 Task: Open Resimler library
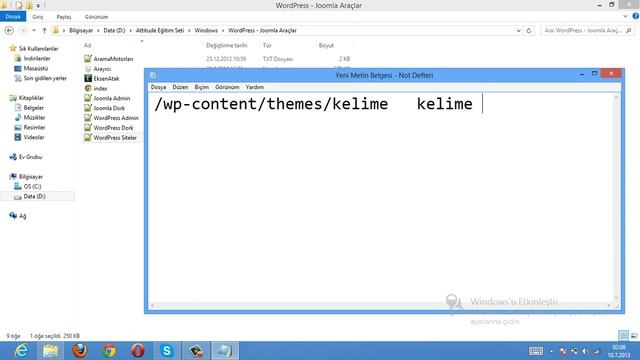[x=34, y=127]
